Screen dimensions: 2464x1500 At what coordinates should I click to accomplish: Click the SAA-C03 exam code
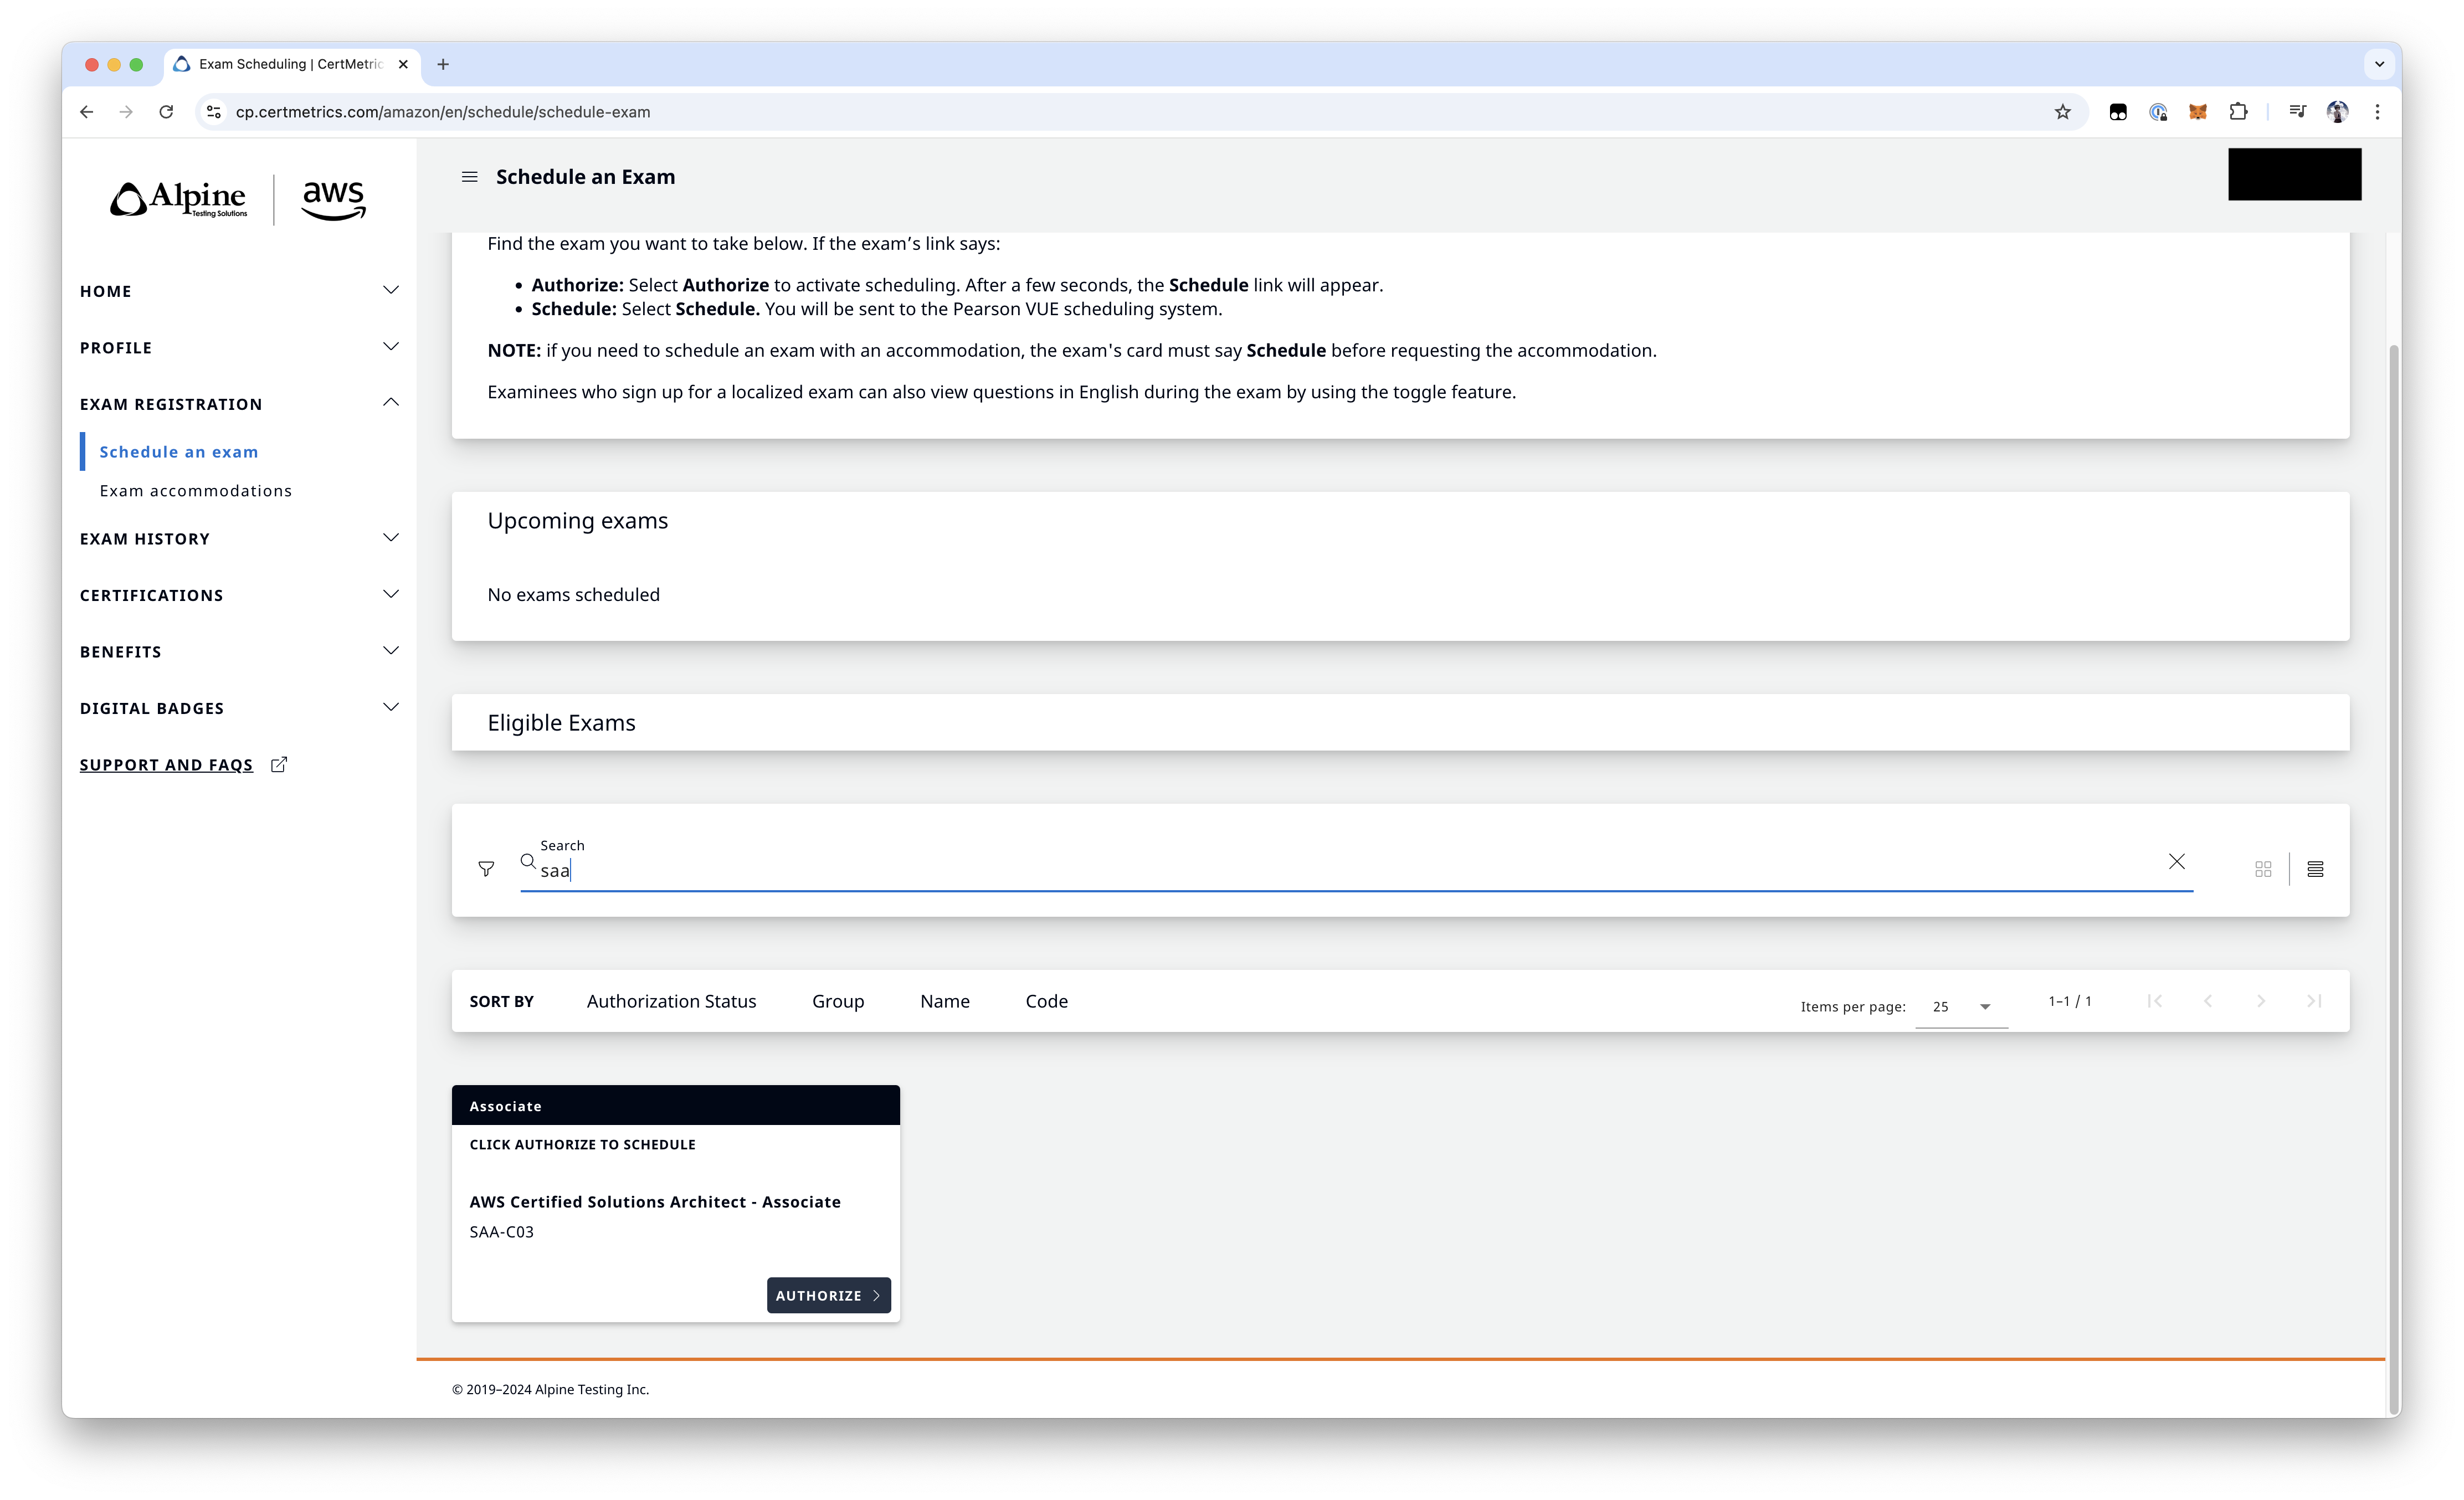click(x=502, y=1232)
